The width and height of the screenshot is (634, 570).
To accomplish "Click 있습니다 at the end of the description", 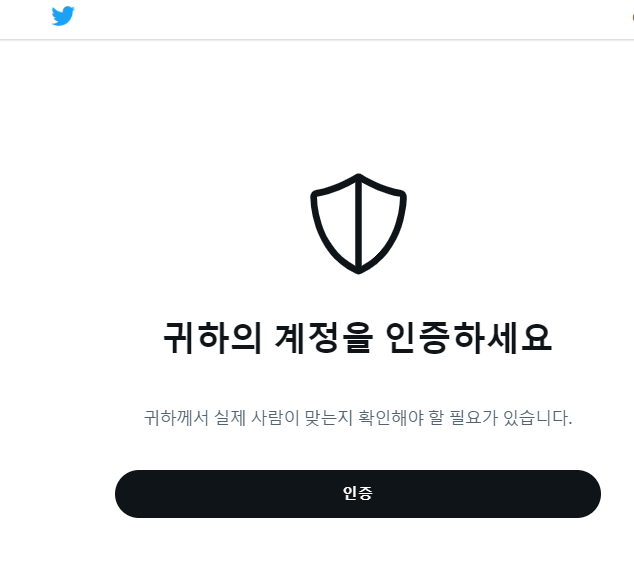I will [x=538, y=418].
